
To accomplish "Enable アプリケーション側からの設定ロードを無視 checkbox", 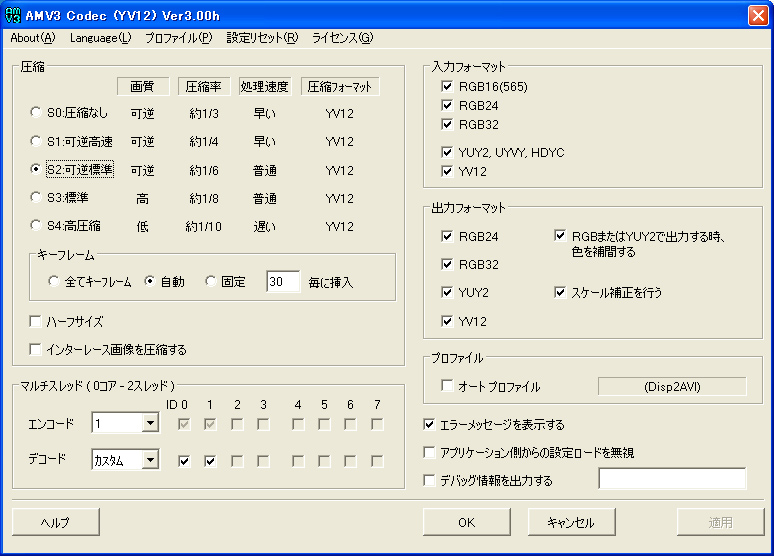I will pos(429,452).
